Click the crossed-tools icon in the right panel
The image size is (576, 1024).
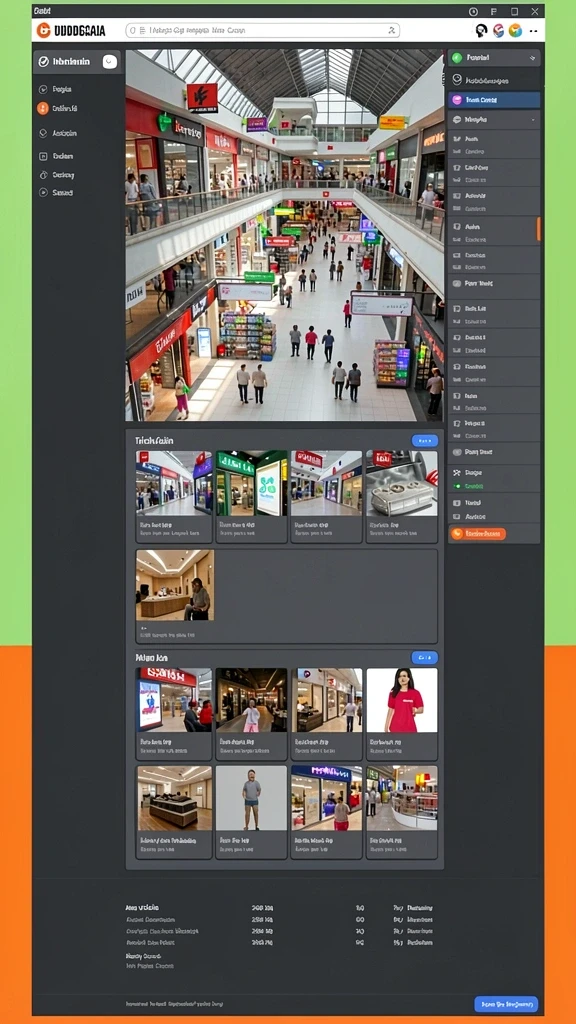456,472
